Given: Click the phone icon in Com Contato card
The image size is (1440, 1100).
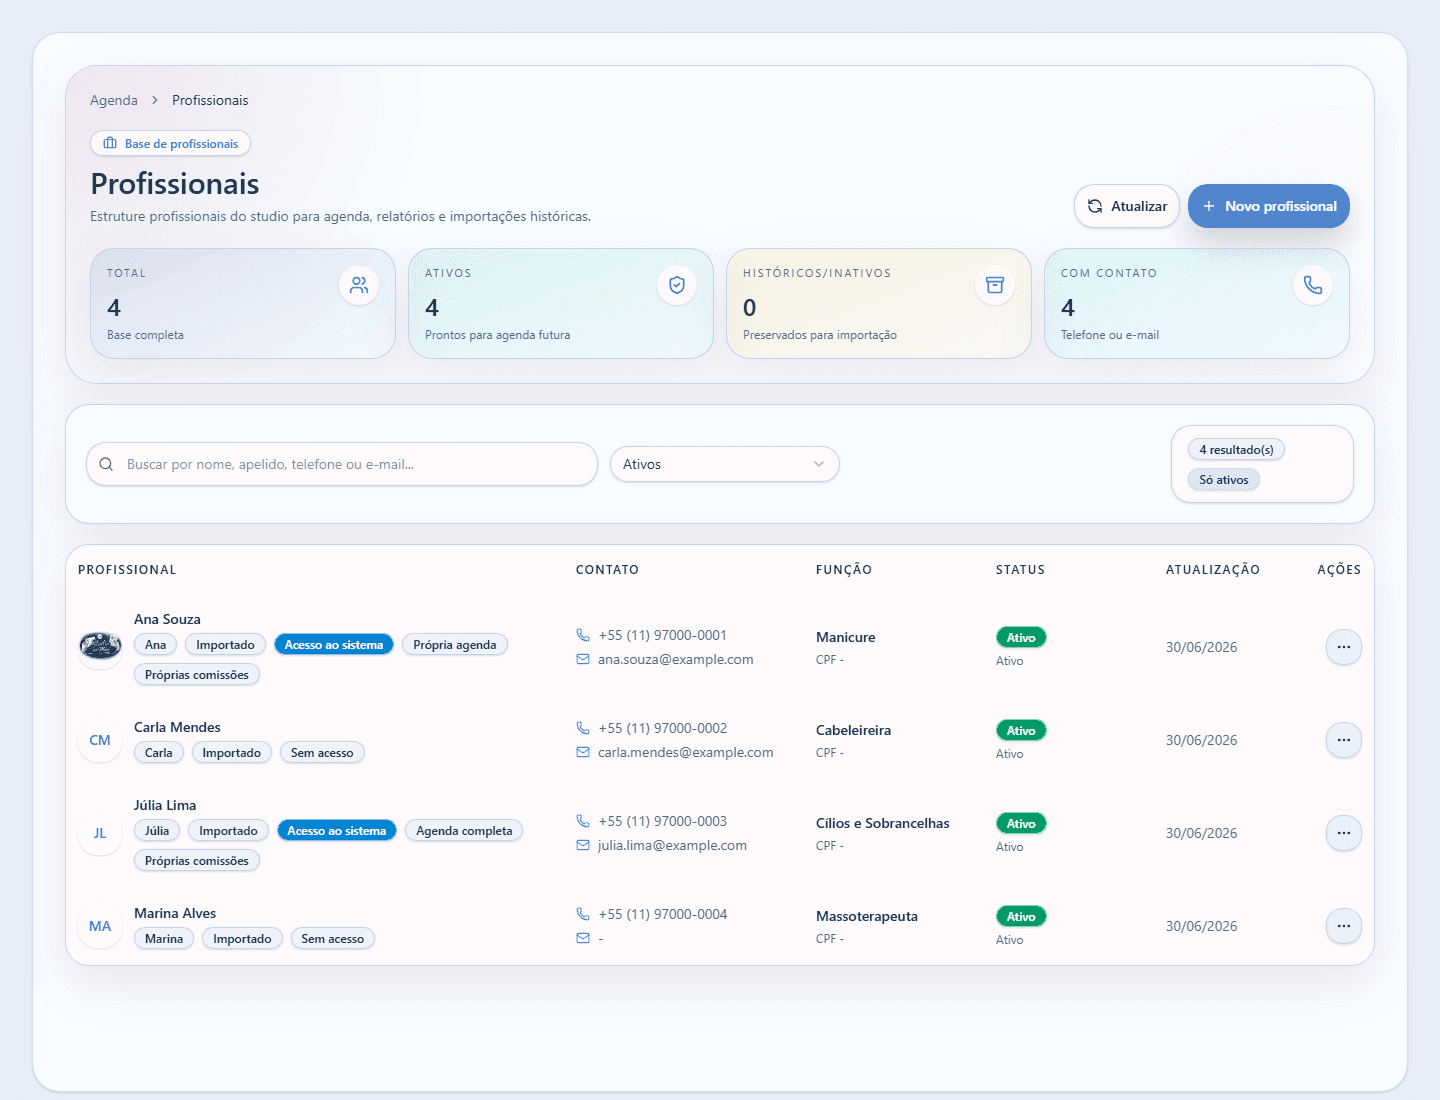Looking at the screenshot, I should click(x=1313, y=285).
